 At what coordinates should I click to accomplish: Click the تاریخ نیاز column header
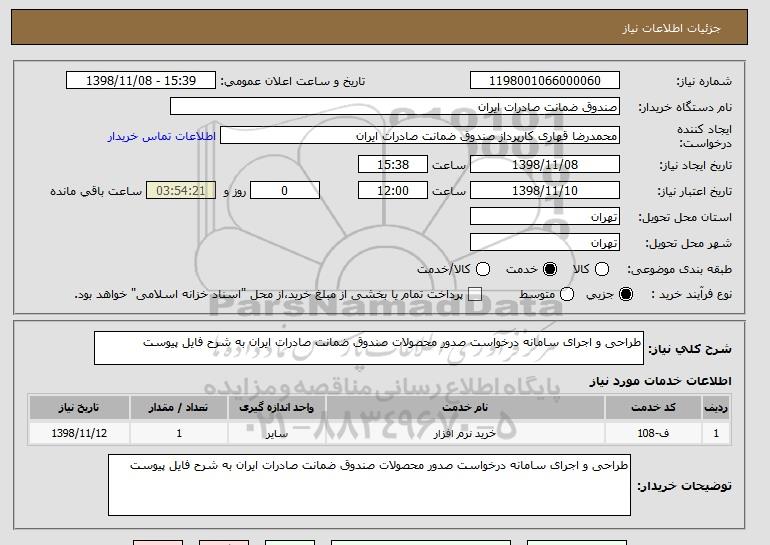tap(79, 408)
